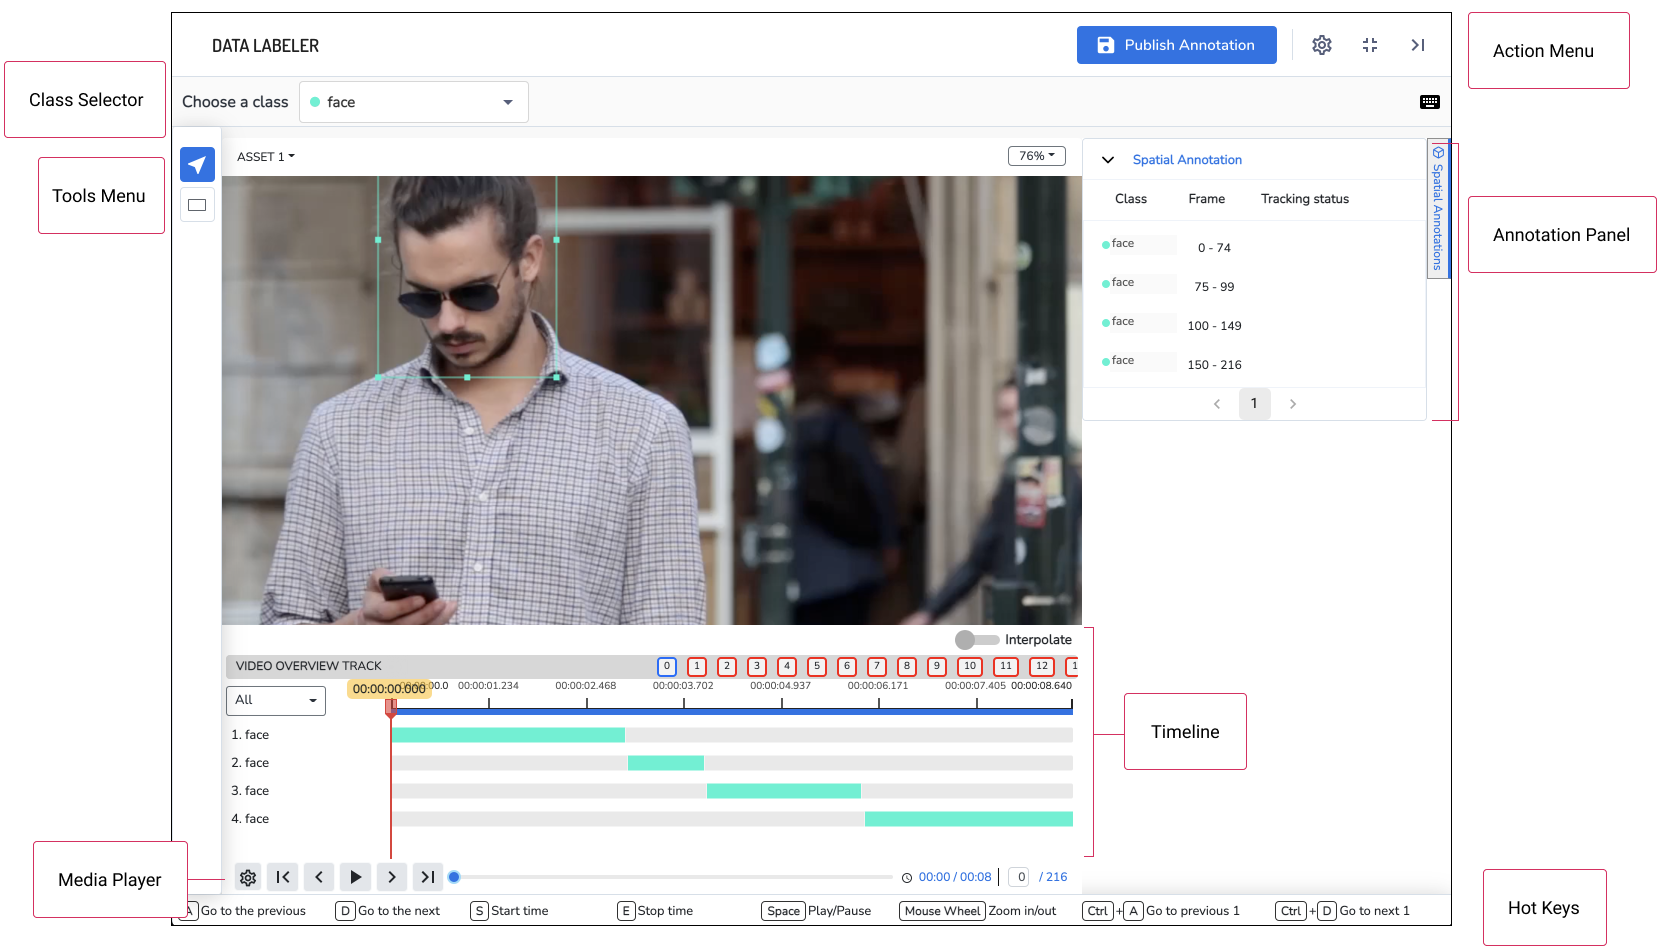Open the All track filter dropdown
Viewport: 1672px width, 946px height.
[x=276, y=700]
